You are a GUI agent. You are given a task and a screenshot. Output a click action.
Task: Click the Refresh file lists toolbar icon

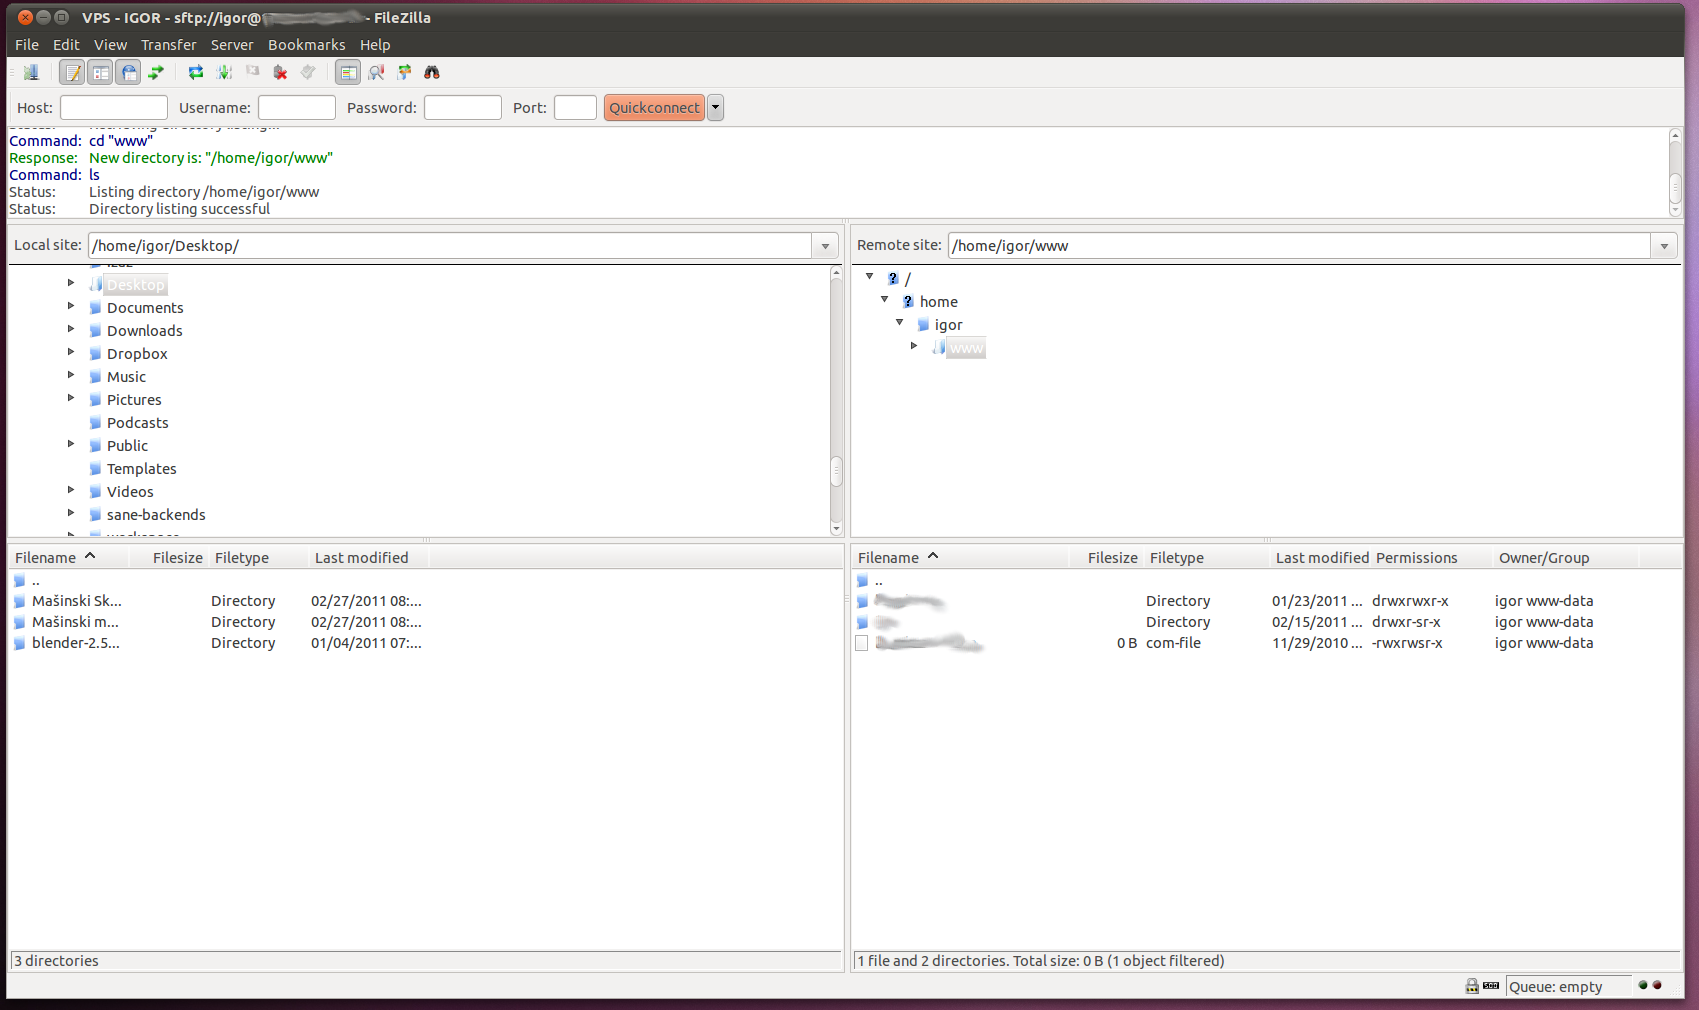196,72
